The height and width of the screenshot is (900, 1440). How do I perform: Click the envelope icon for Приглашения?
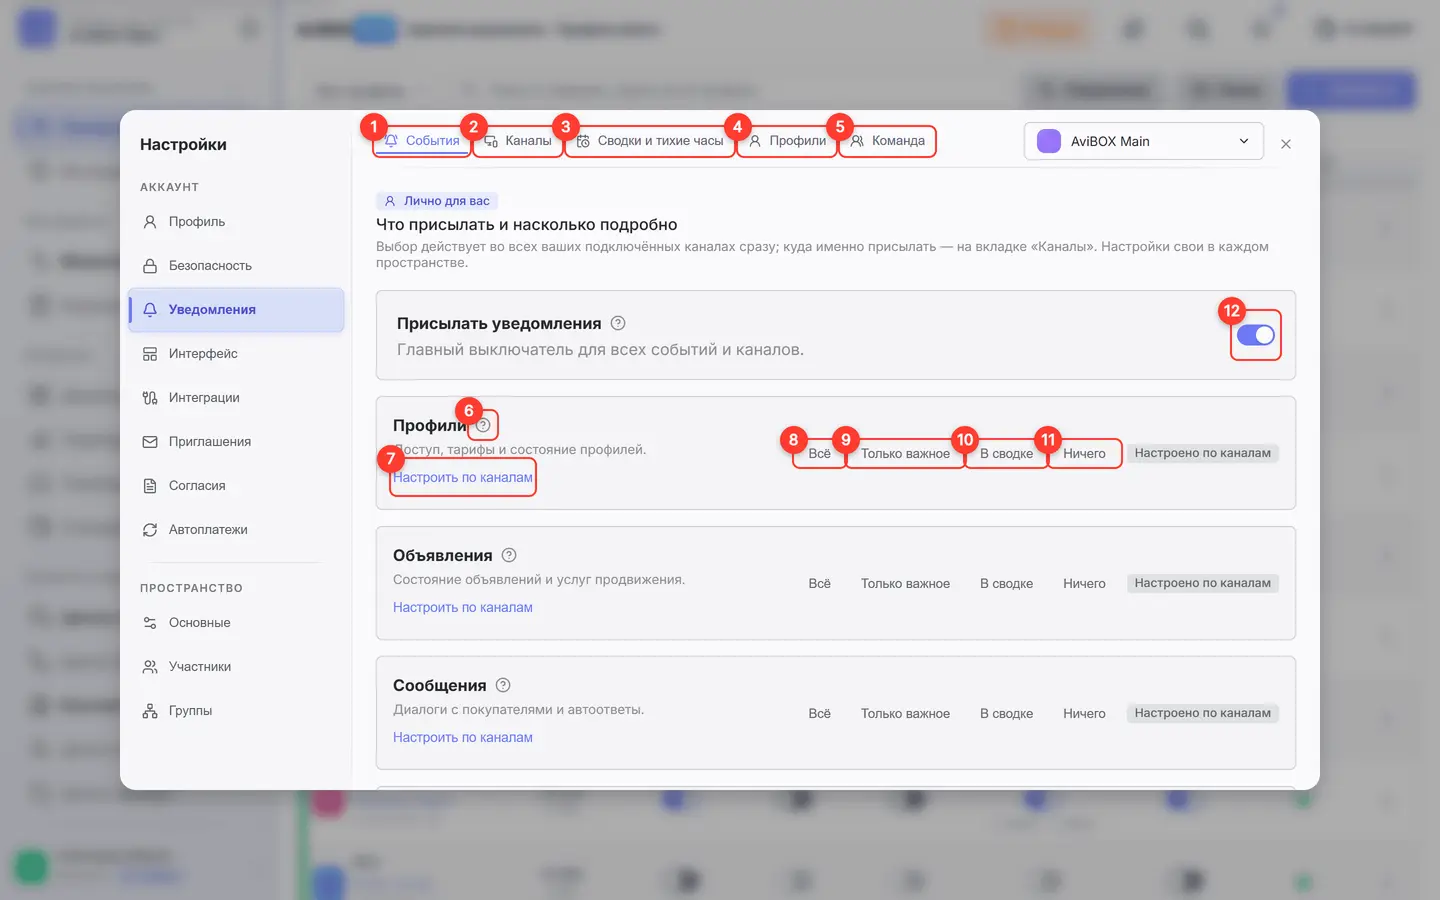click(x=150, y=442)
